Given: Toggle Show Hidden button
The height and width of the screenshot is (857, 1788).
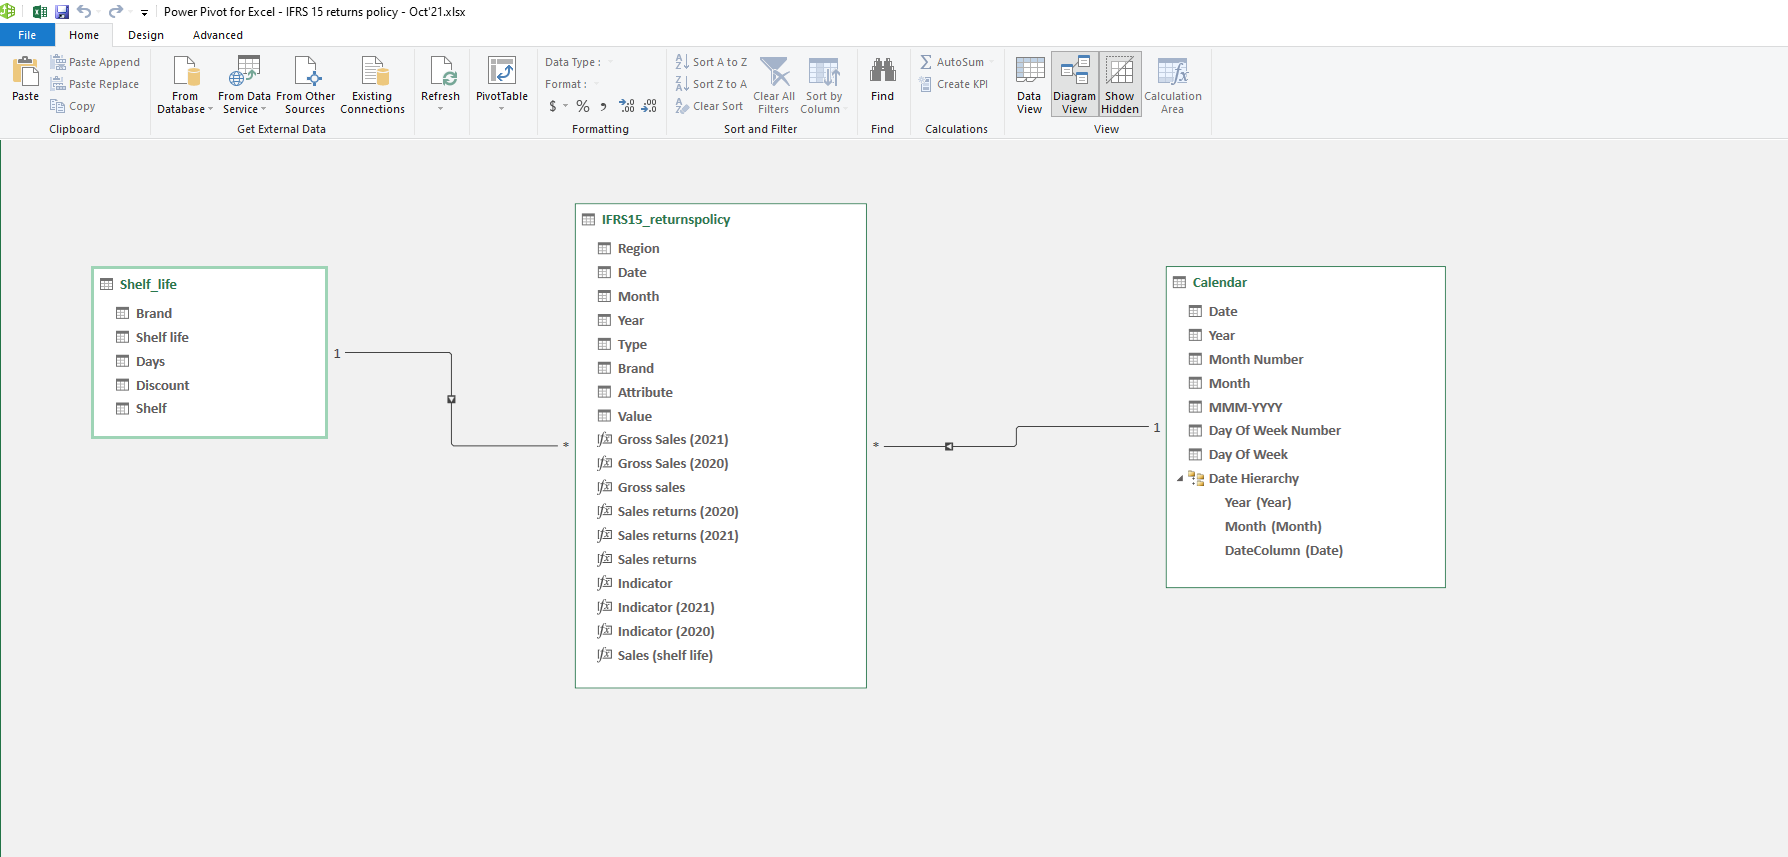Looking at the screenshot, I should point(1120,85).
